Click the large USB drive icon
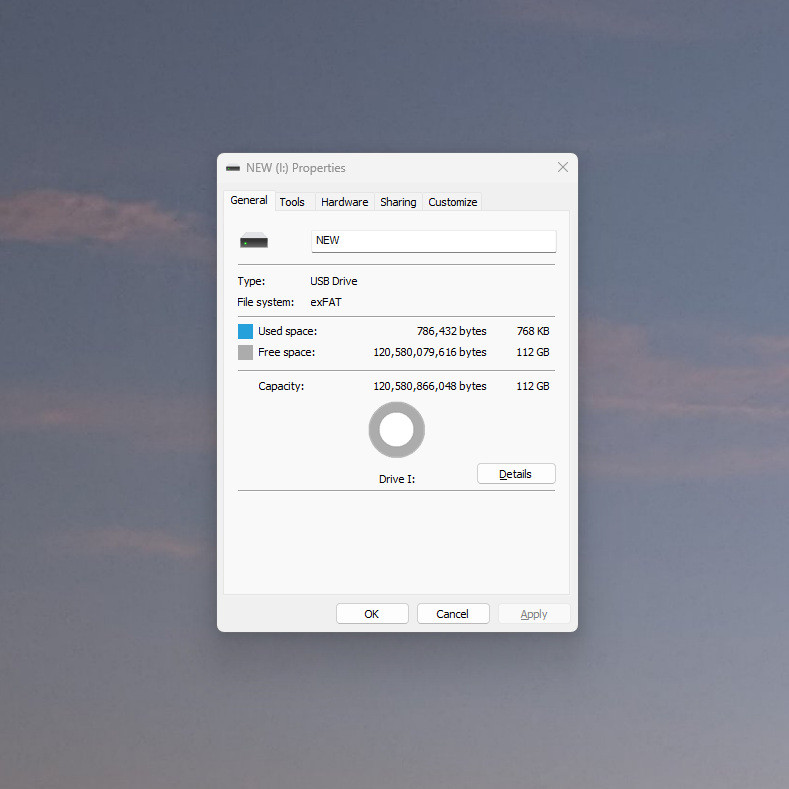This screenshot has width=789, height=789. pyautogui.click(x=254, y=241)
